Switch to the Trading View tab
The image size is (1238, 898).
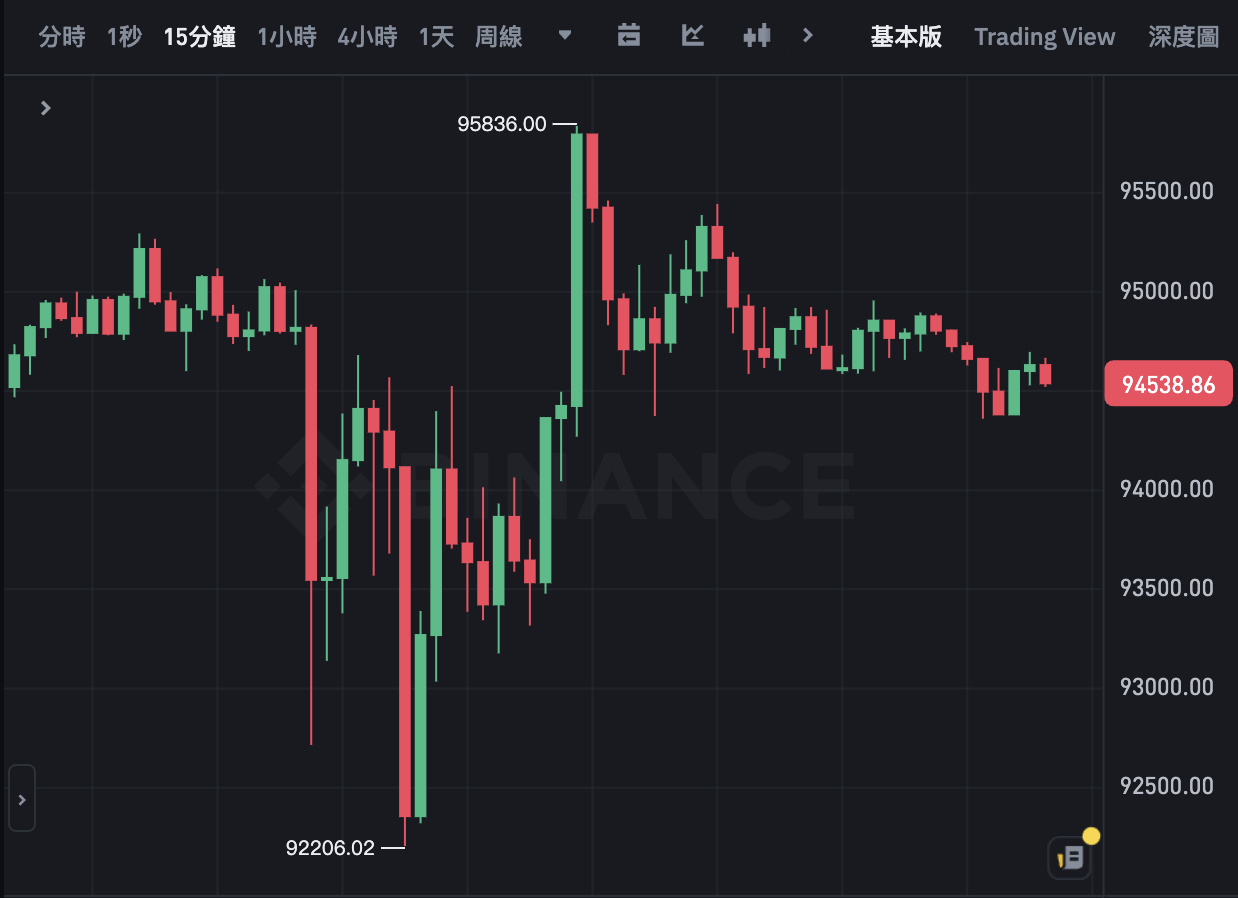click(1044, 37)
